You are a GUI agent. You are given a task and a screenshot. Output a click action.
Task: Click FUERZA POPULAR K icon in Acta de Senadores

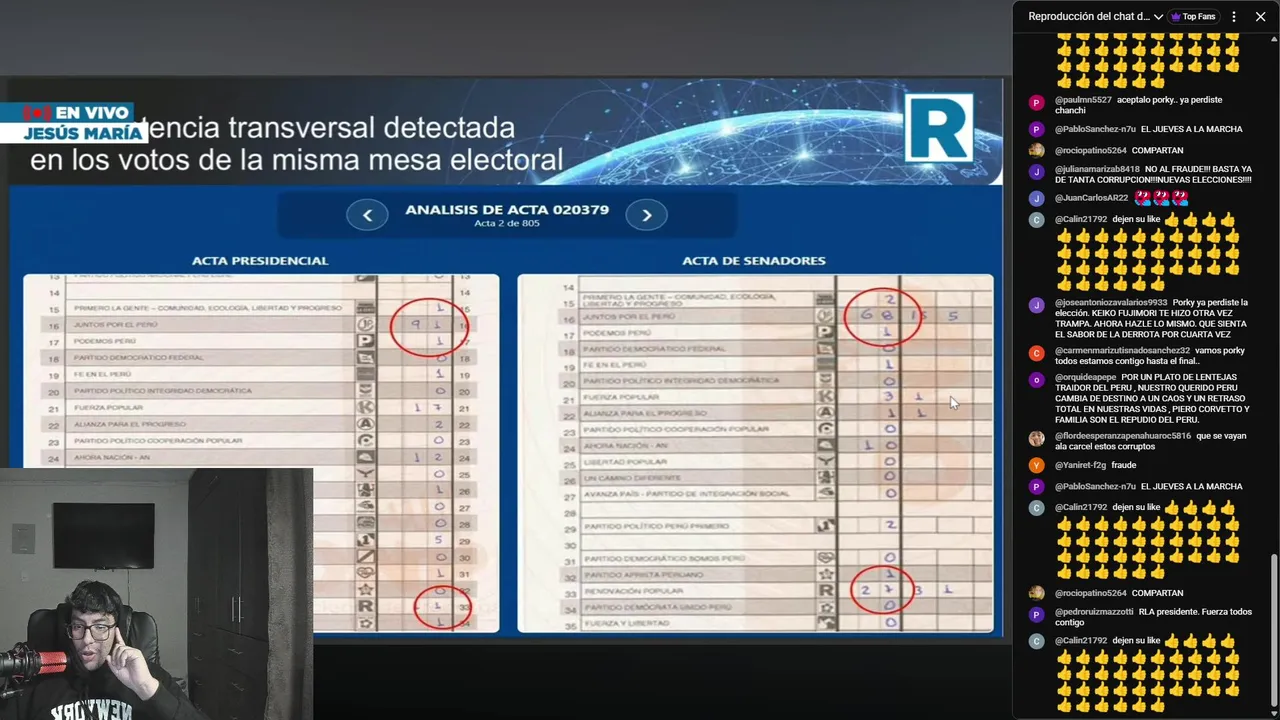click(x=826, y=397)
